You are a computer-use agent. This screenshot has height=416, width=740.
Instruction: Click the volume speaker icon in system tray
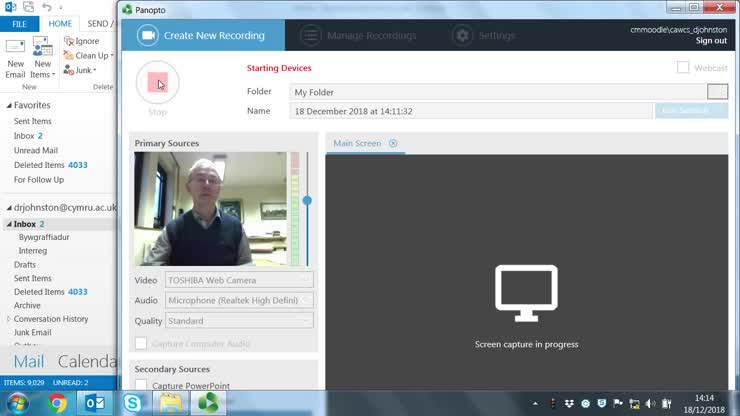[x=651, y=404]
